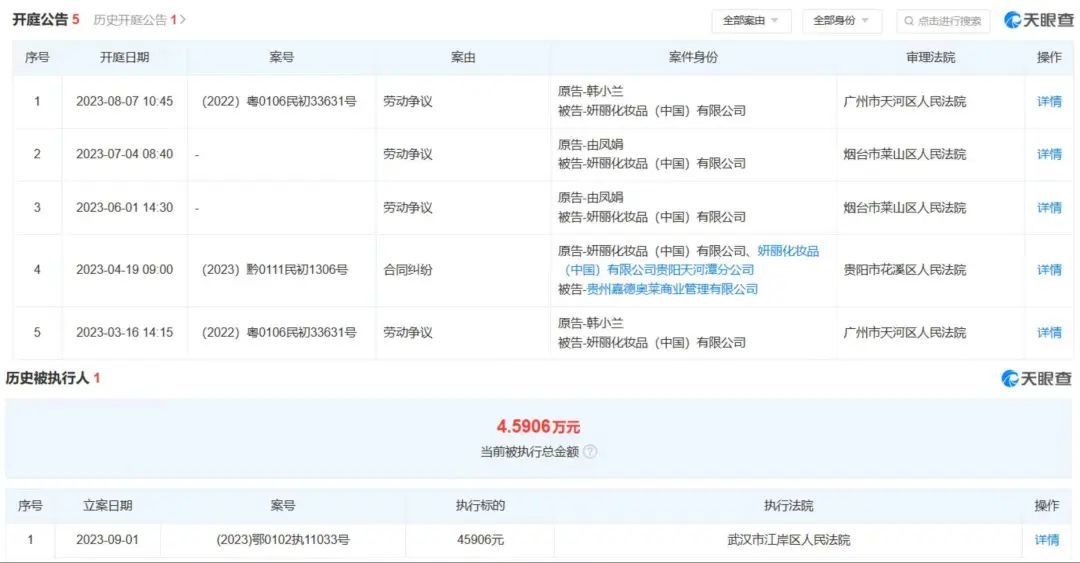Click the search magnifier icon
Image resolution: width=1080 pixels, height=563 pixels.
(908, 21)
